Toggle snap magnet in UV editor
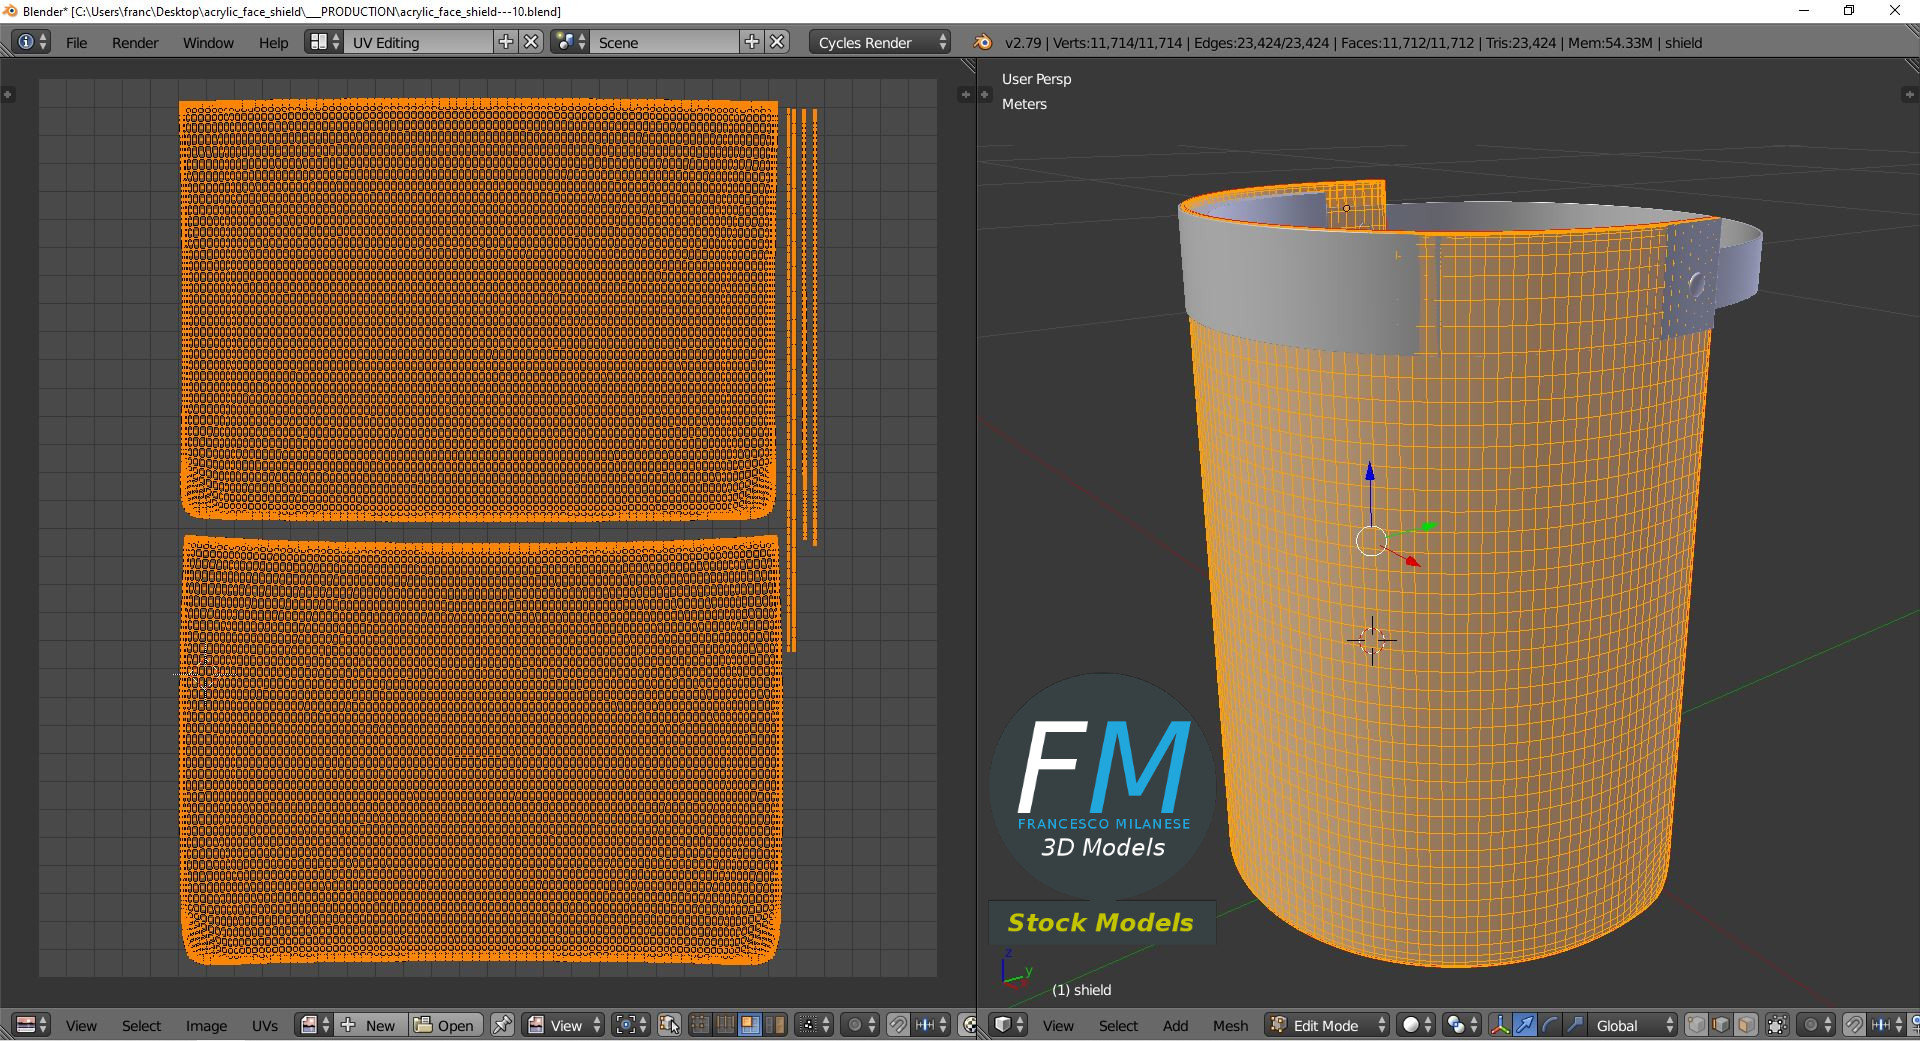Screen dimensions: 1920x1041 [898, 1025]
